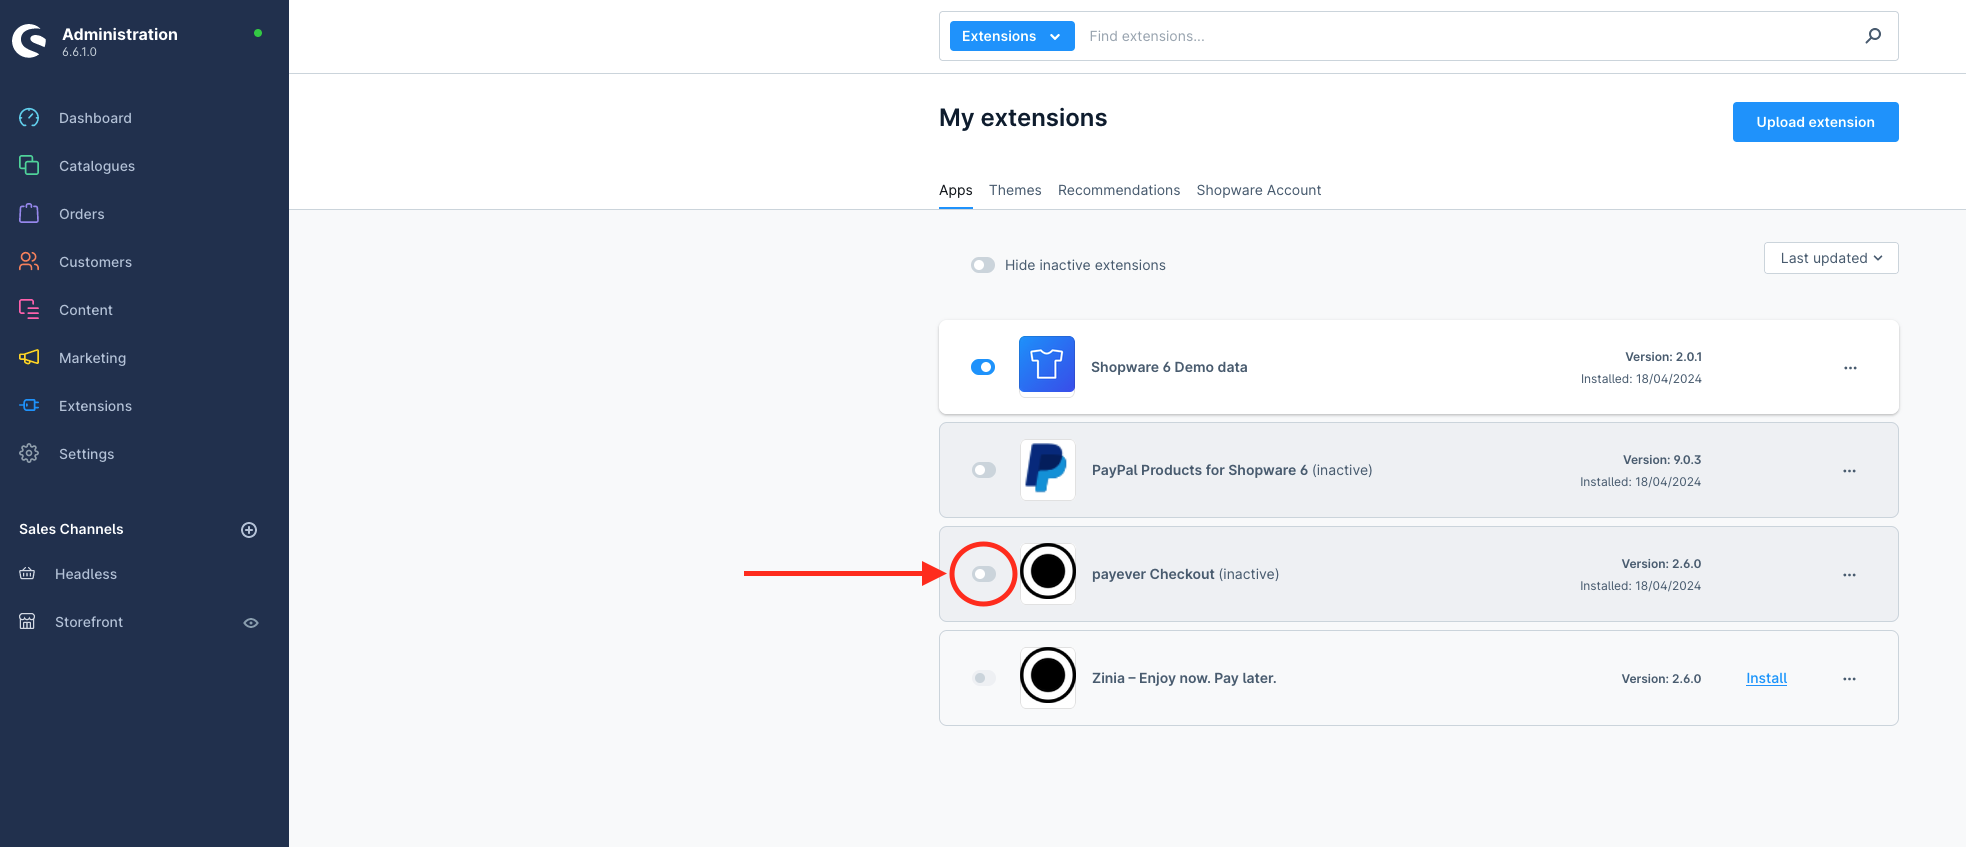
Task: Select the Marketing megaphone icon
Action: (x=29, y=358)
